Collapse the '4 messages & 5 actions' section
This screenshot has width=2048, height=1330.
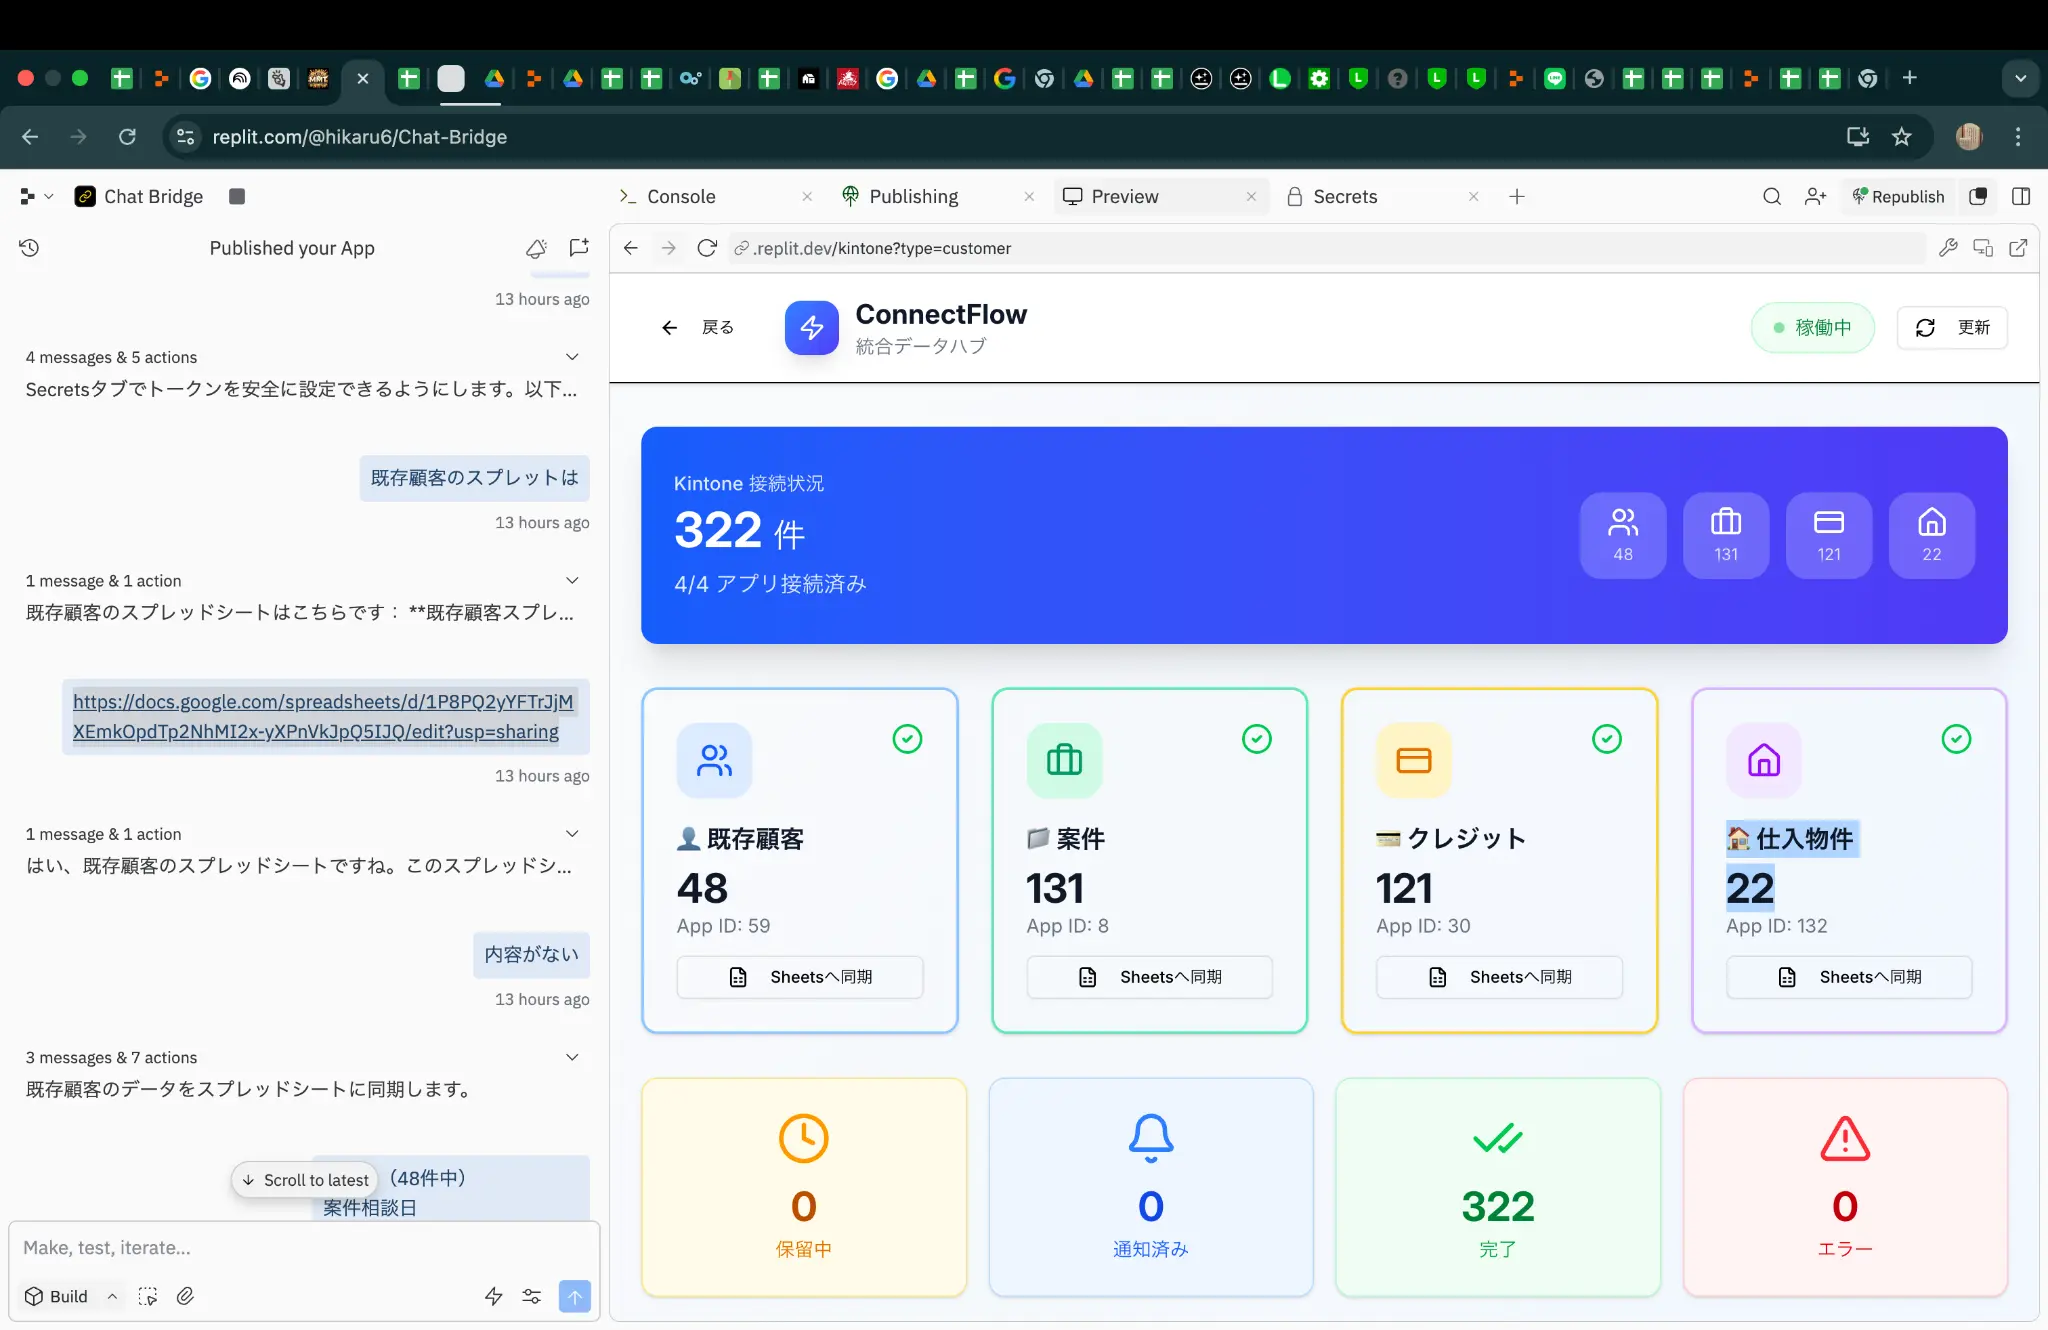point(571,357)
